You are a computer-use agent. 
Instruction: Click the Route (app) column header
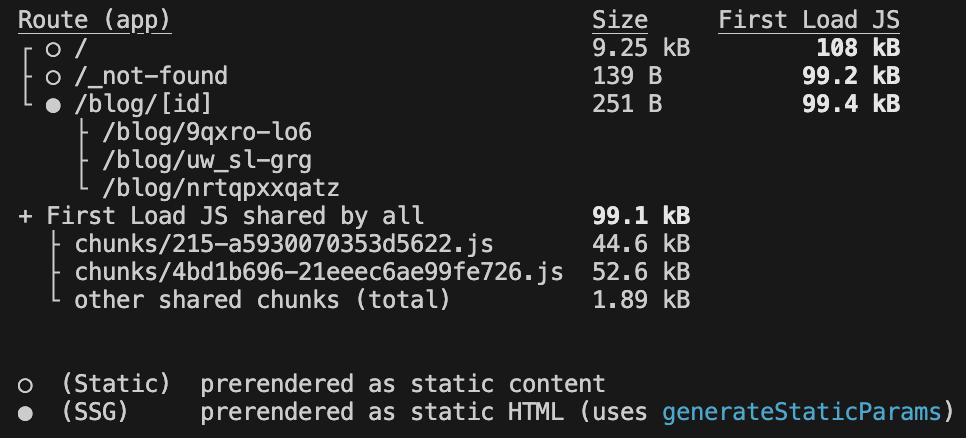pos(94,20)
